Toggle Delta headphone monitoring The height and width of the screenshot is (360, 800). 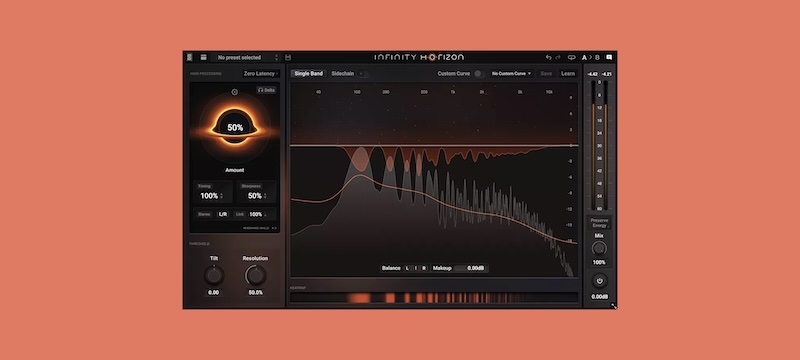[x=266, y=90]
